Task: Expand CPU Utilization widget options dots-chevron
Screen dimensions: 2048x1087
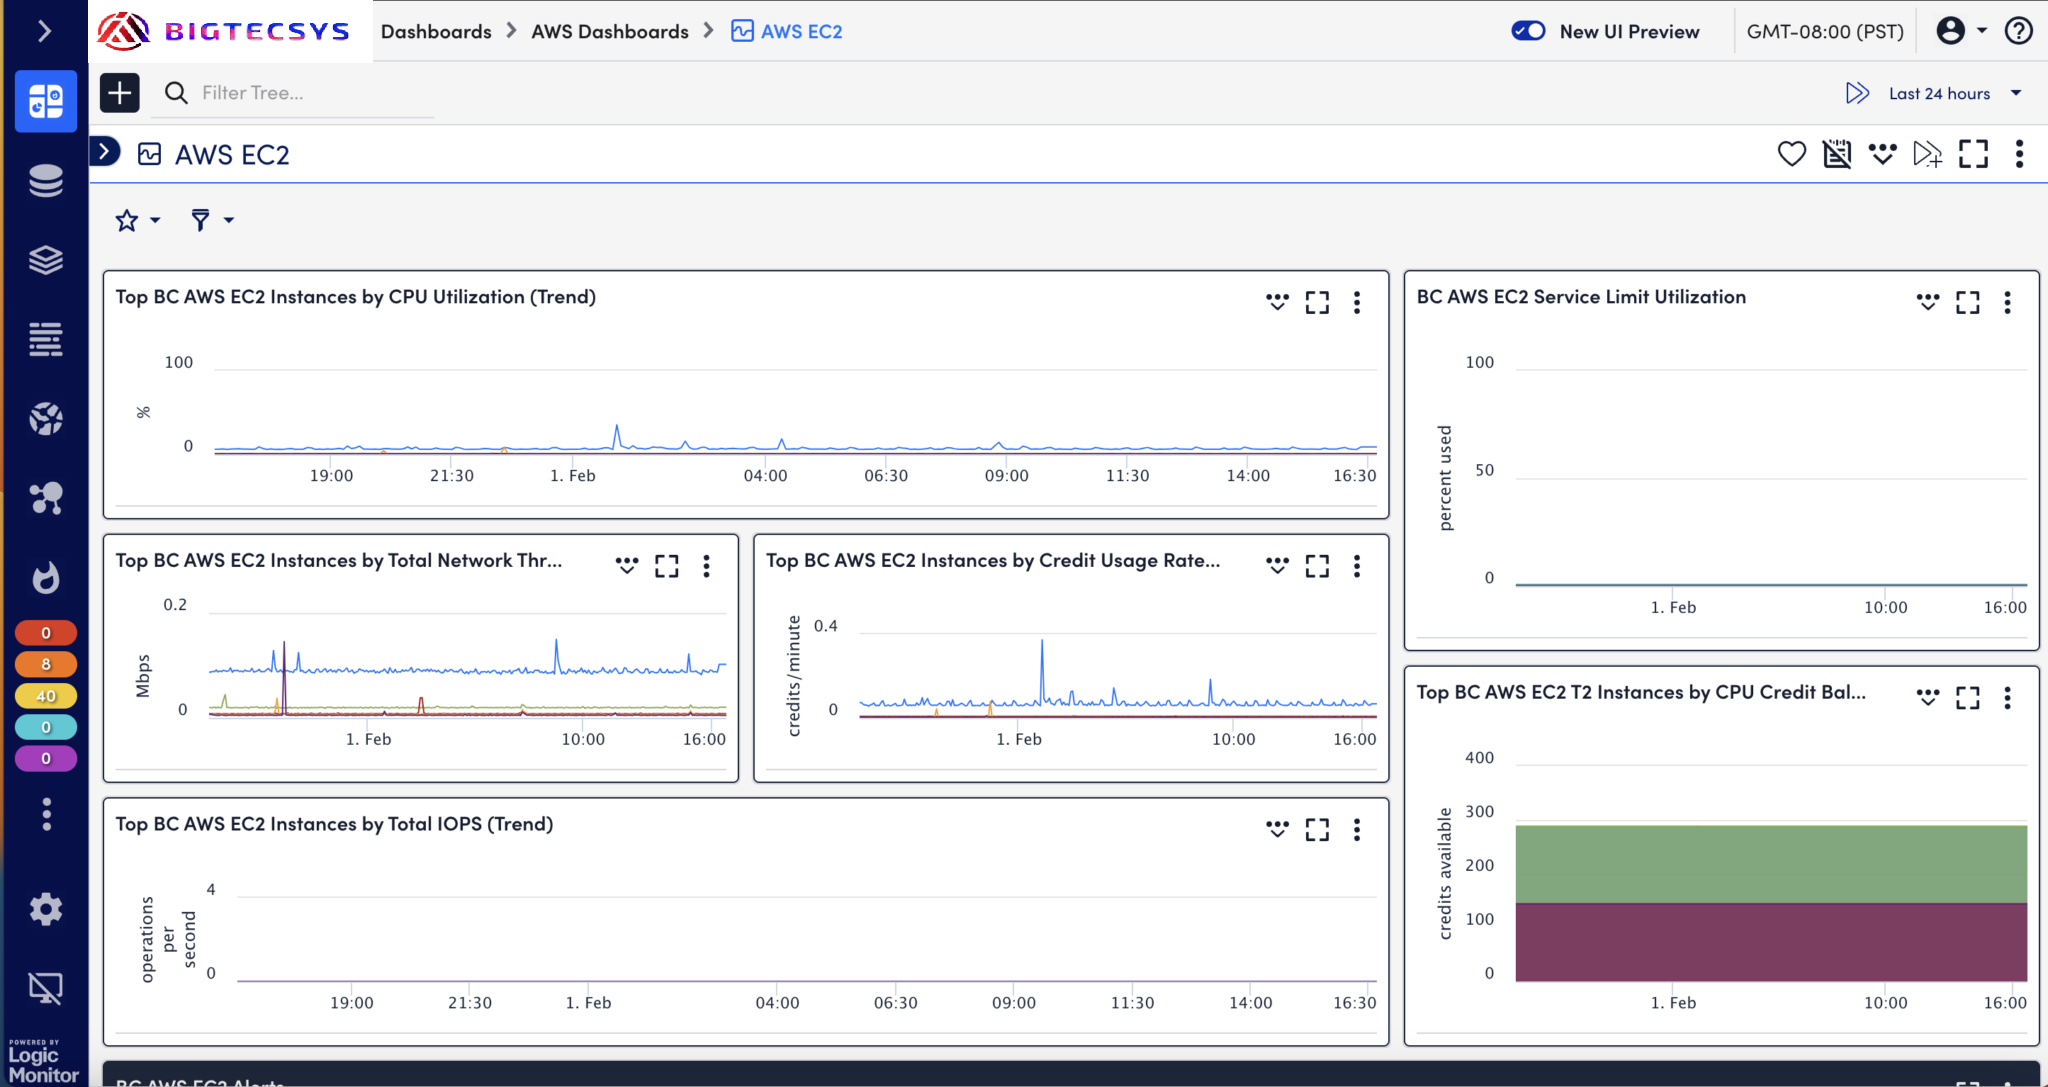Action: (x=1277, y=302)
